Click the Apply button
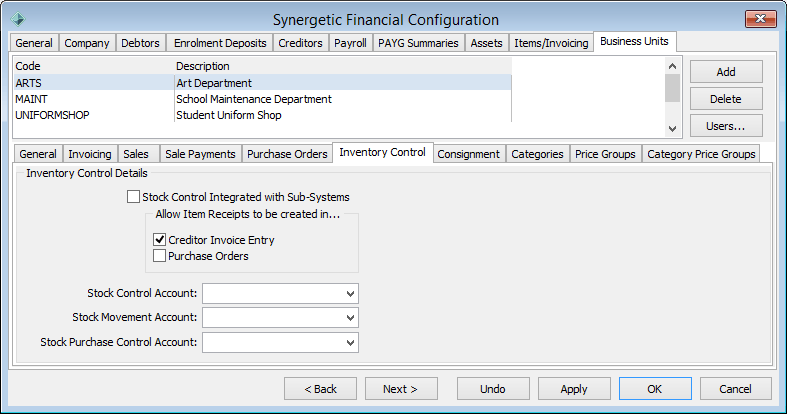 pos(574,389)
